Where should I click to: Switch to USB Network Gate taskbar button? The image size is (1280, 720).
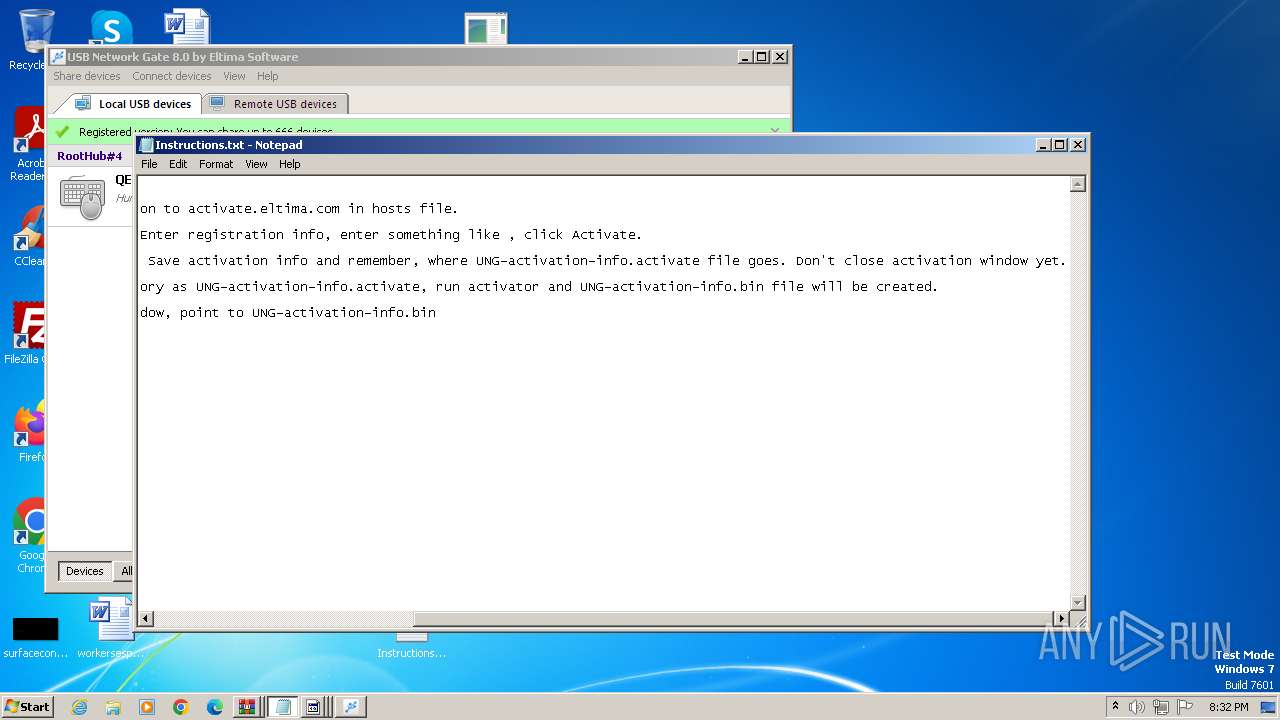pos(351,707)
